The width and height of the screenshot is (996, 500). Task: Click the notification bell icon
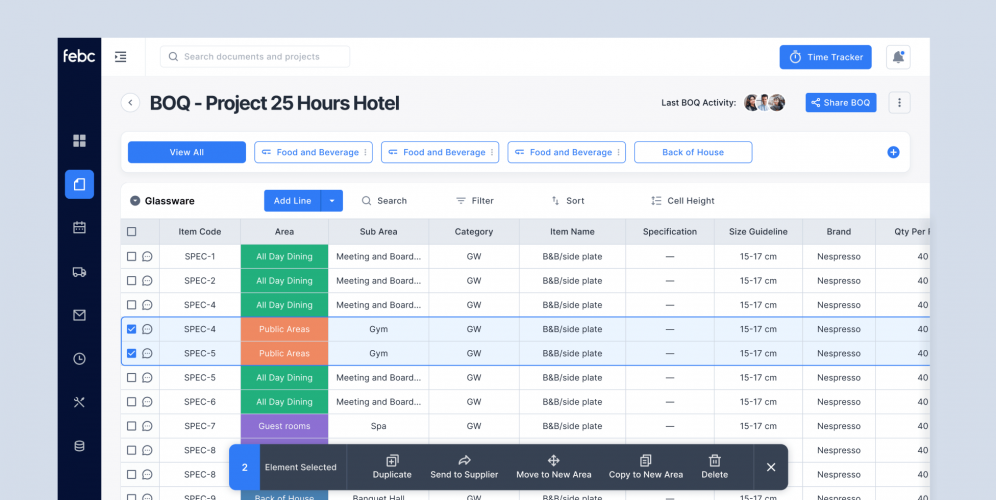pos(898,57)
